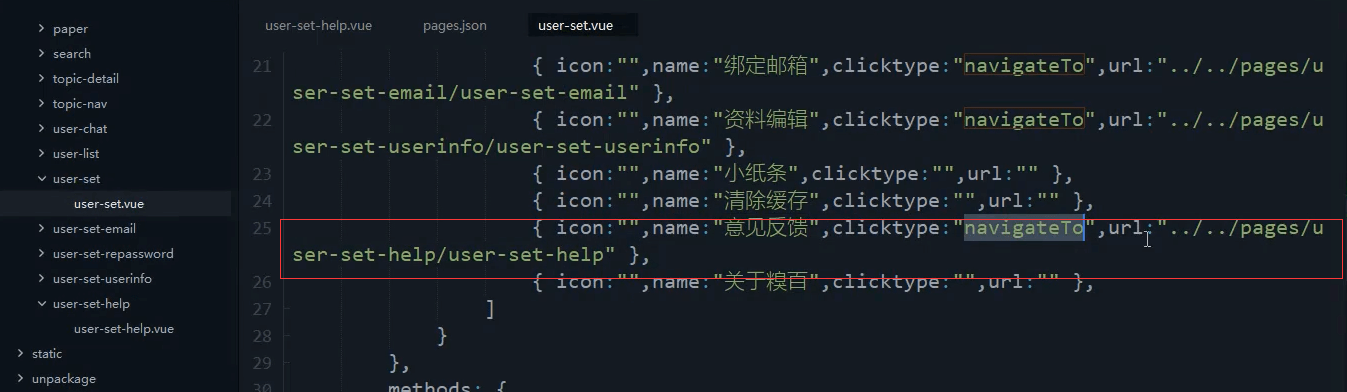This screenshot has width=1347, height=392.
Task: Open the search folder in tree
Action: 72,54
